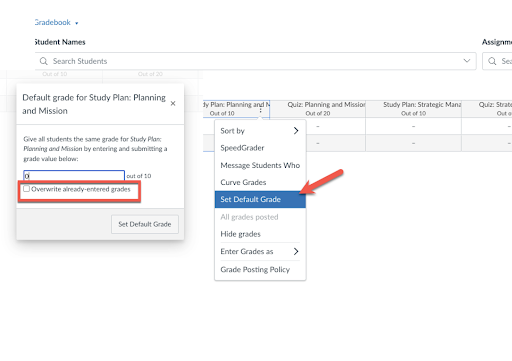The height and width of the screenshot is (361, 512).
Task: Select Hide grades menu item
Action: click(x=260, y=234)
